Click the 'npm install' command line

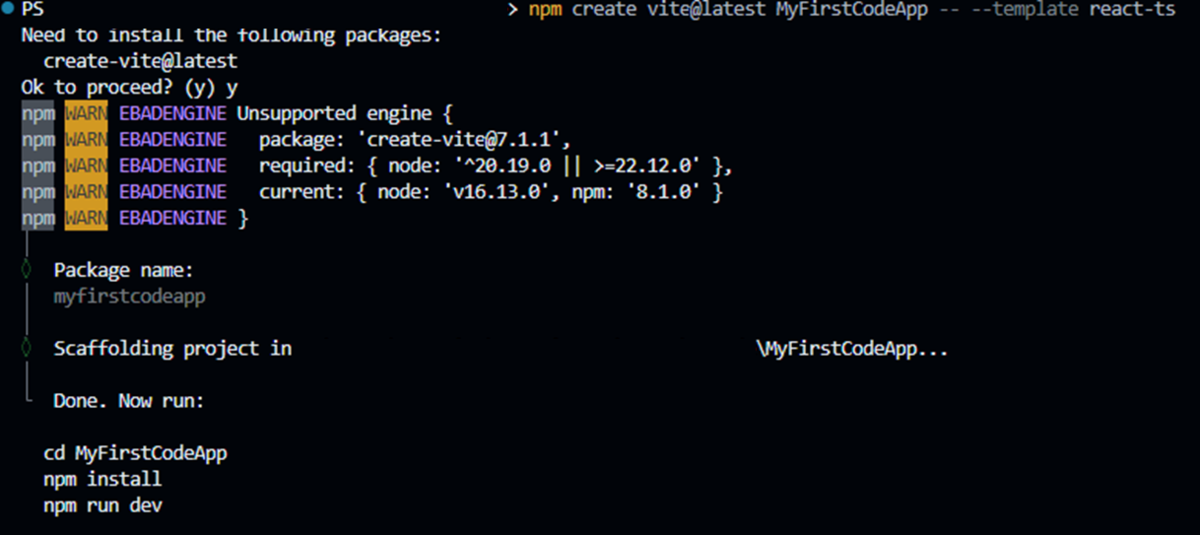pyautogui.click(x=102, y=479)
